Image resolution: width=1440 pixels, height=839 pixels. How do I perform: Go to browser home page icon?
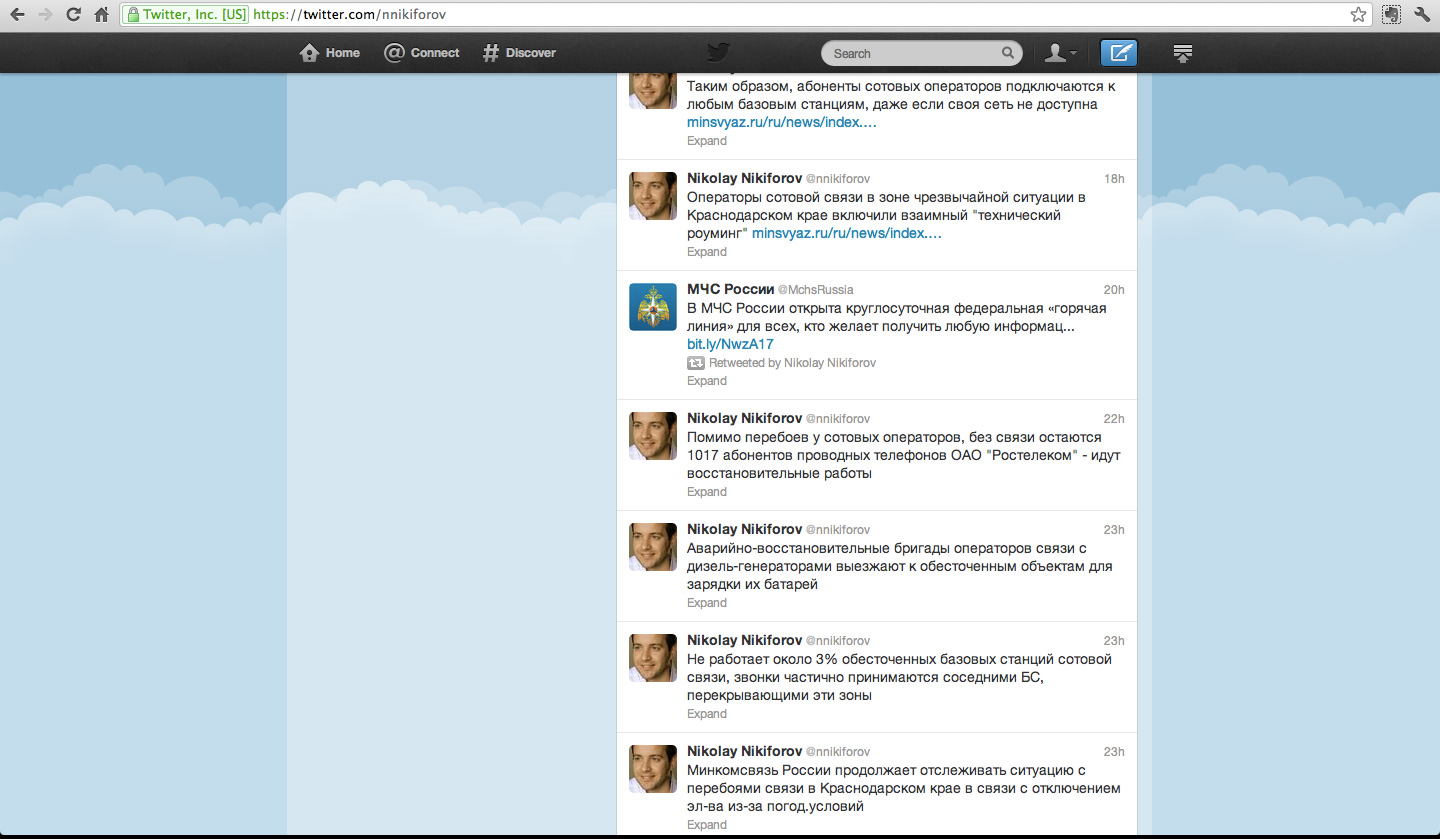[x=101, y=15]
